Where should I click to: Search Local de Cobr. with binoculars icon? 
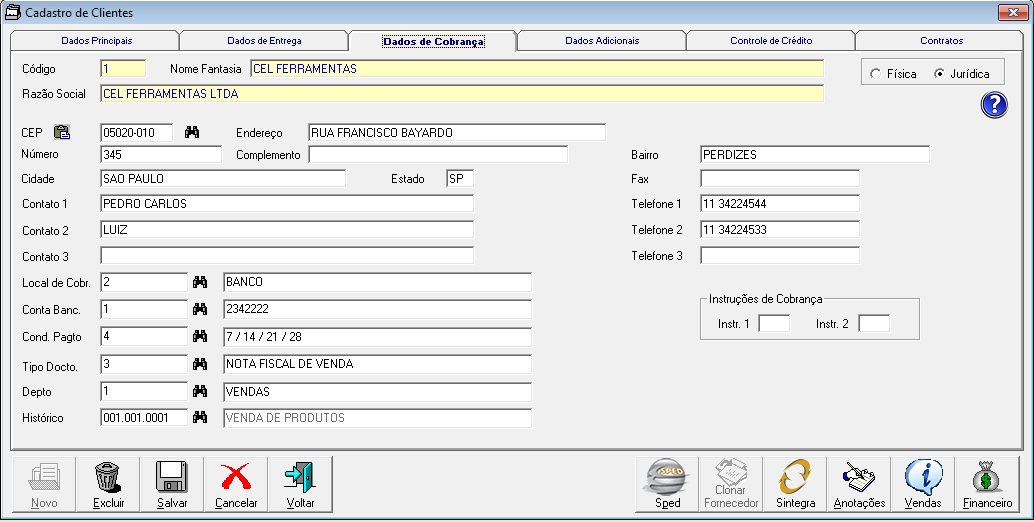[199, 282]
